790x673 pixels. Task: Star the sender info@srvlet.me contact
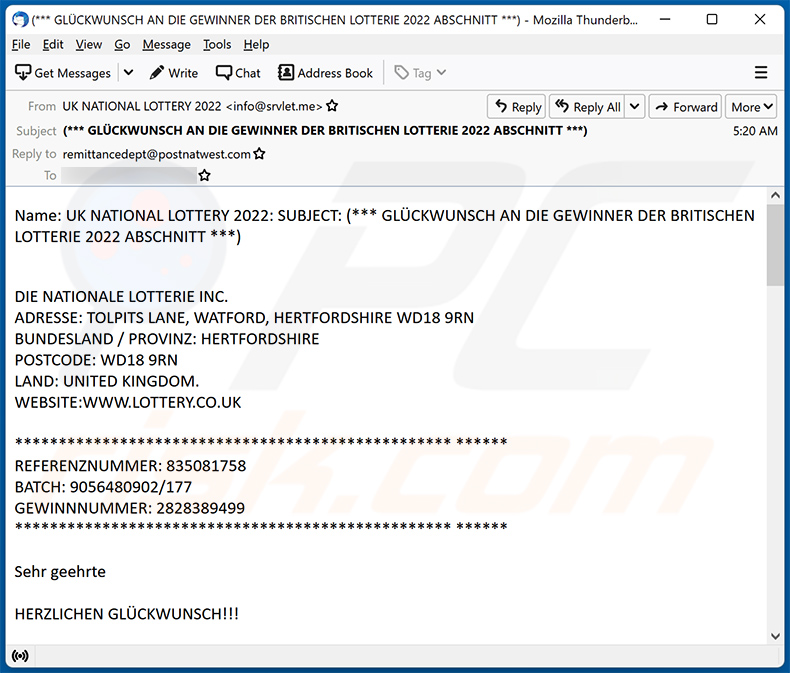(x=332, y=106)
